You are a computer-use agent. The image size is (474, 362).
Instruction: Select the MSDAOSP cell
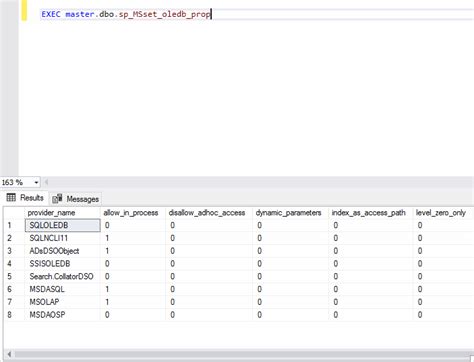point(63,314)
